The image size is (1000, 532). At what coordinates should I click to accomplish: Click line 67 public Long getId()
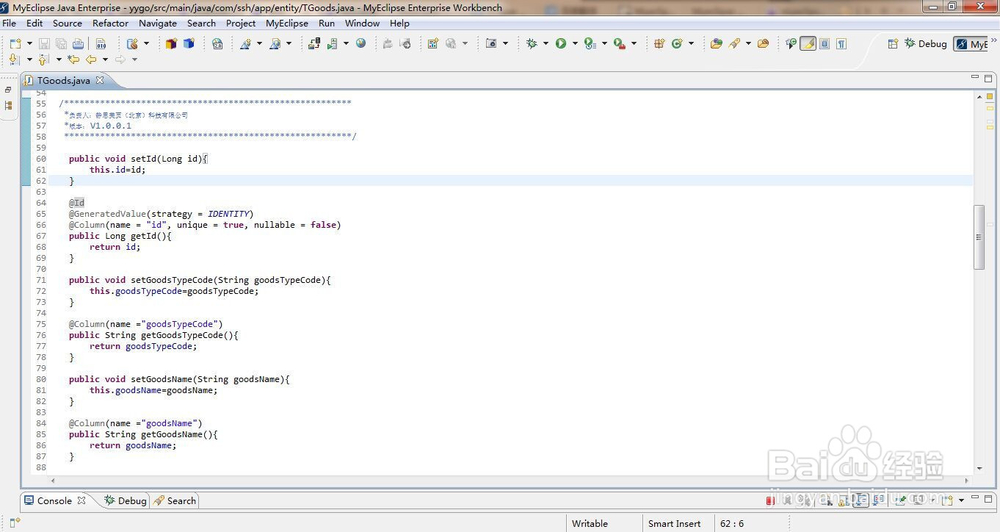121,236
